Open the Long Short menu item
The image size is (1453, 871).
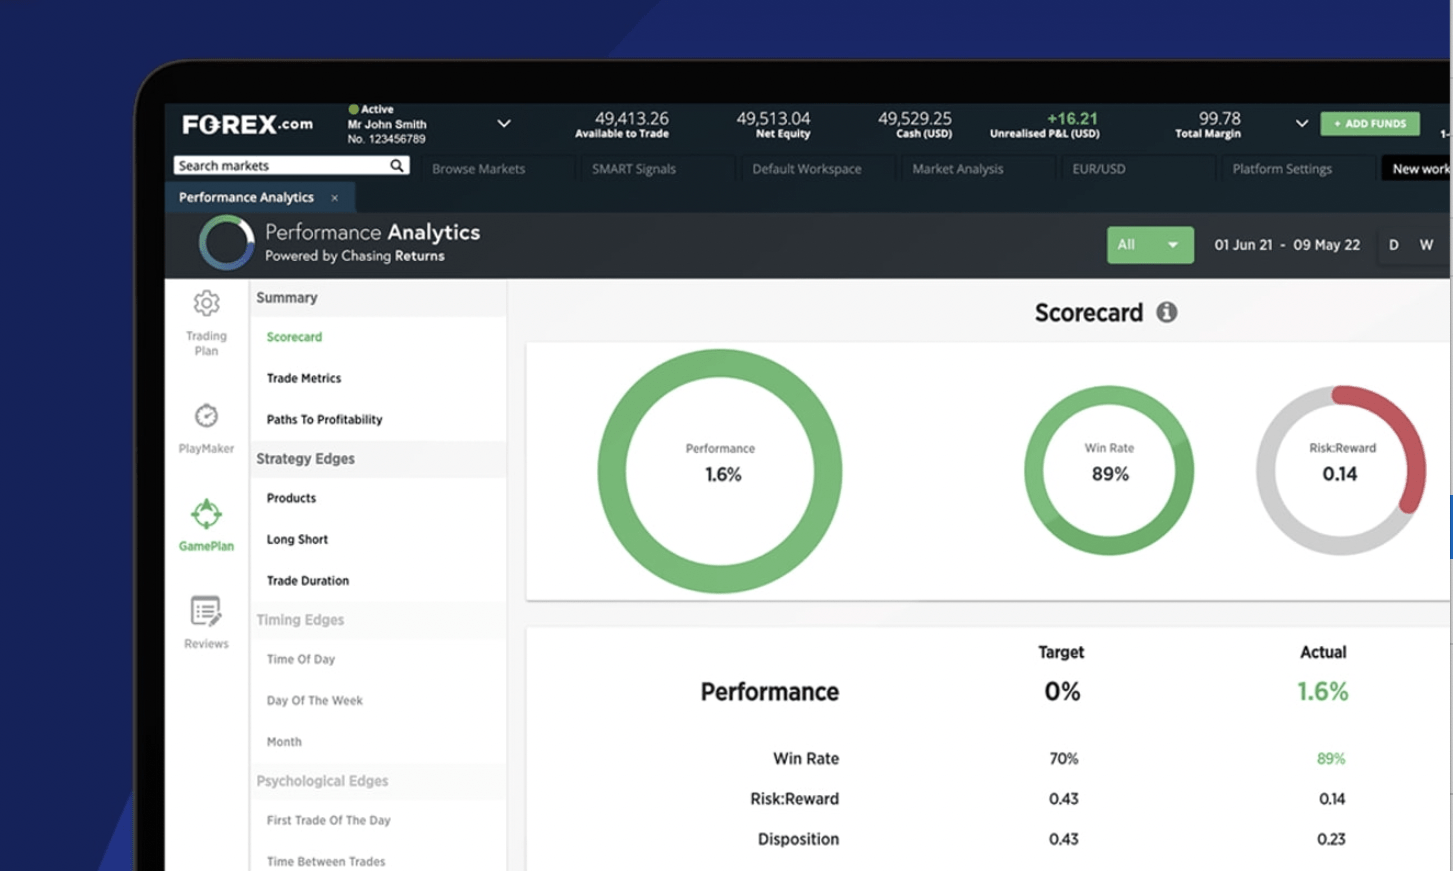(x=297, y=539)
